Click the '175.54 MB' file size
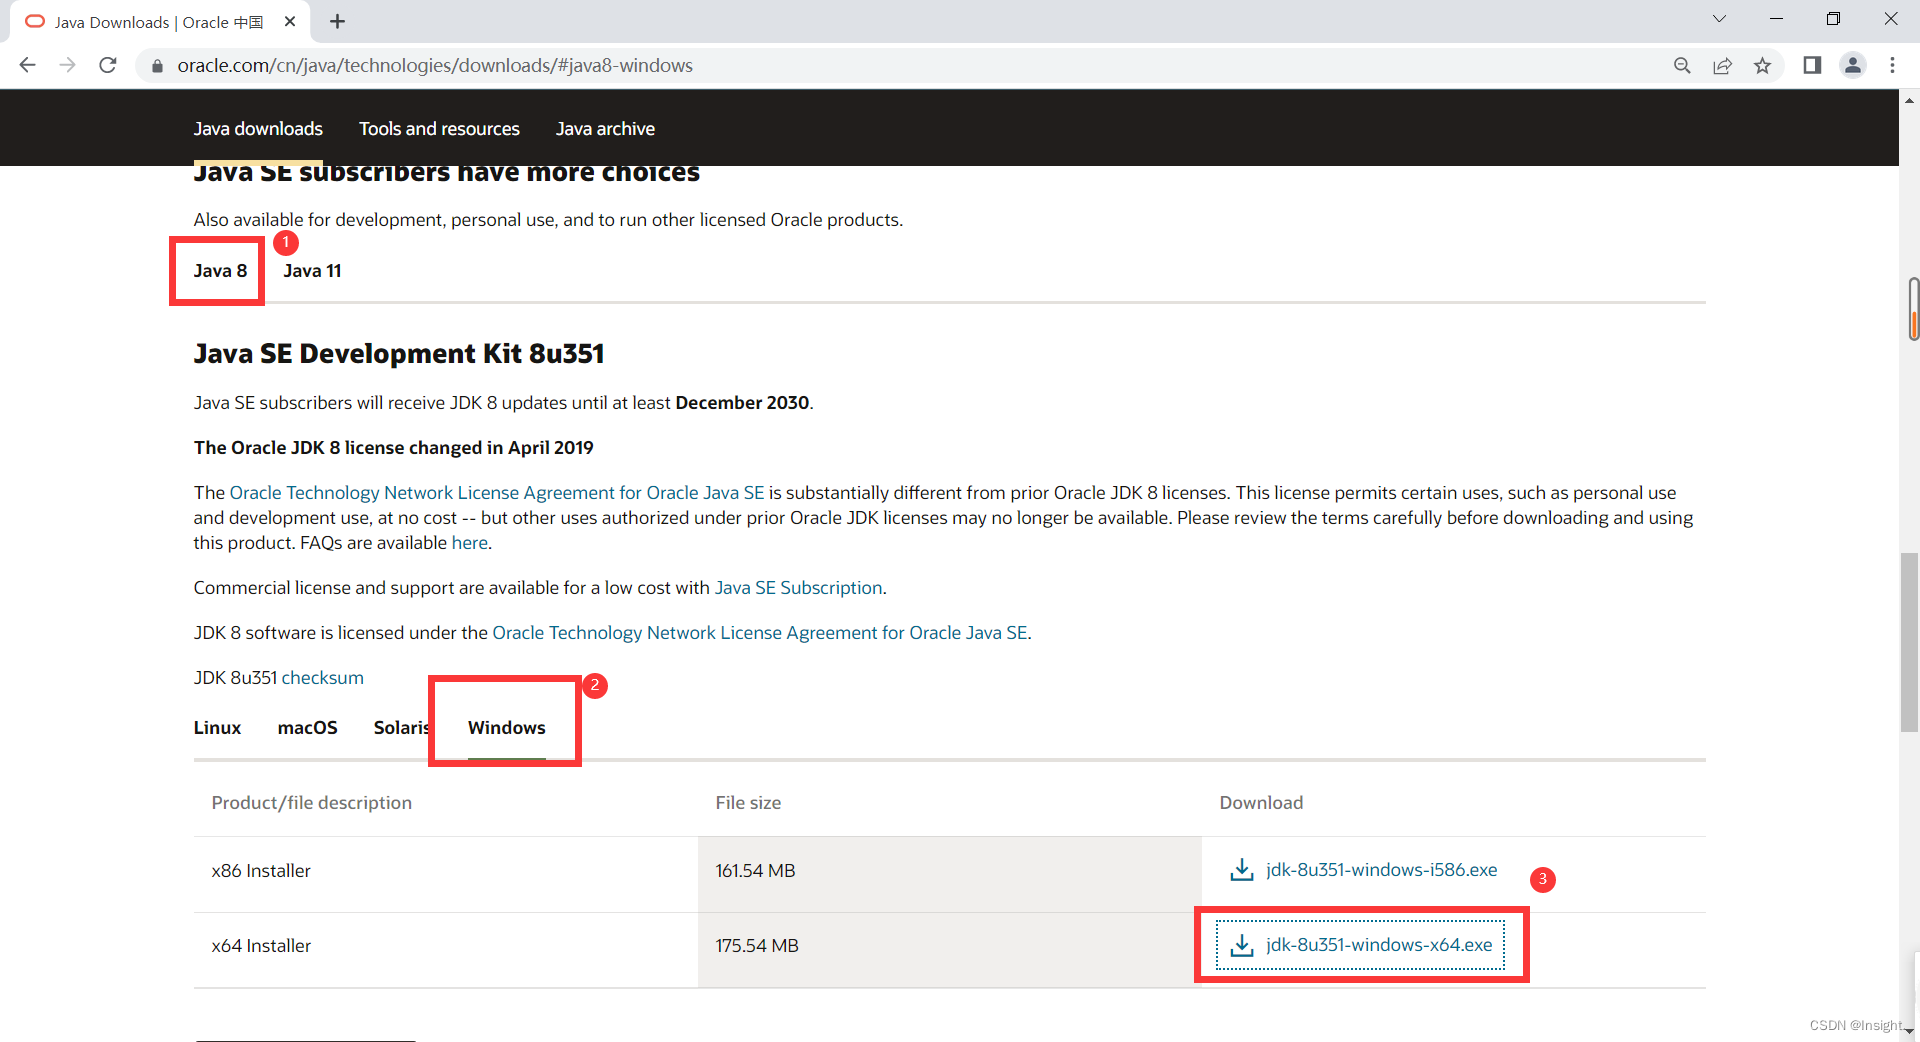 pyautogui.click(x=757, y=946)
